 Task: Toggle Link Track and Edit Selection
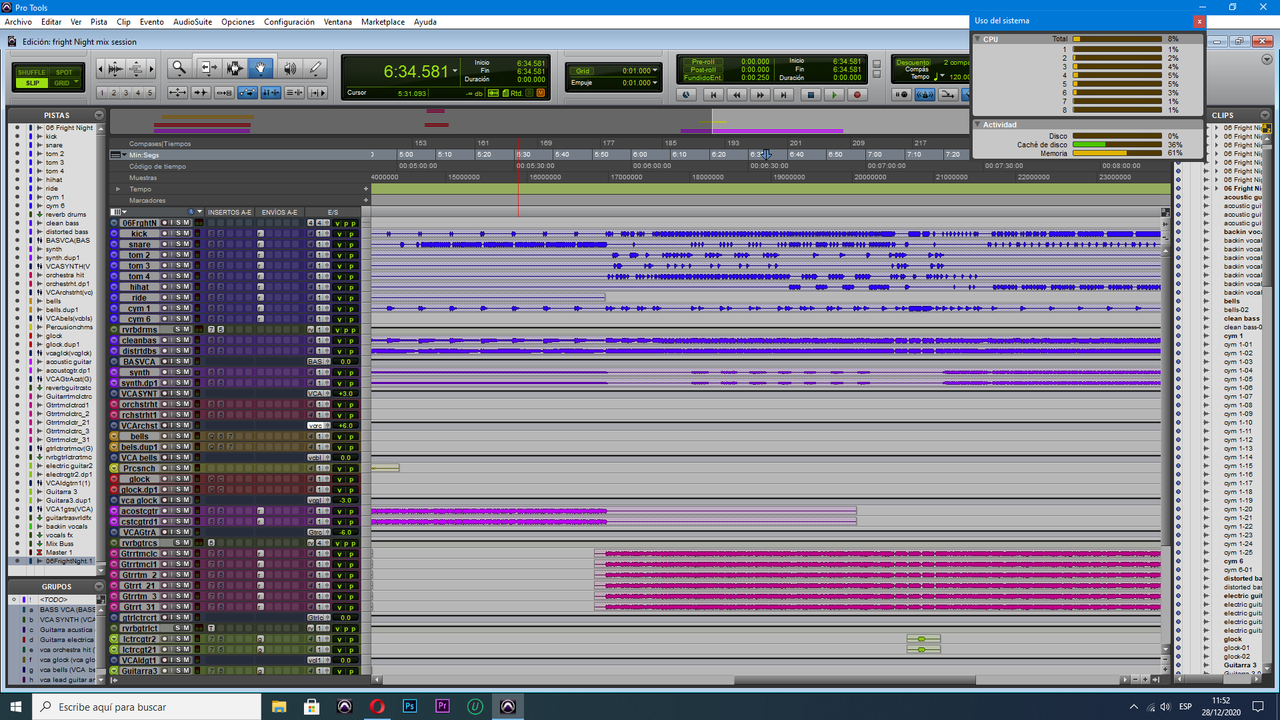tap(294, 92)
